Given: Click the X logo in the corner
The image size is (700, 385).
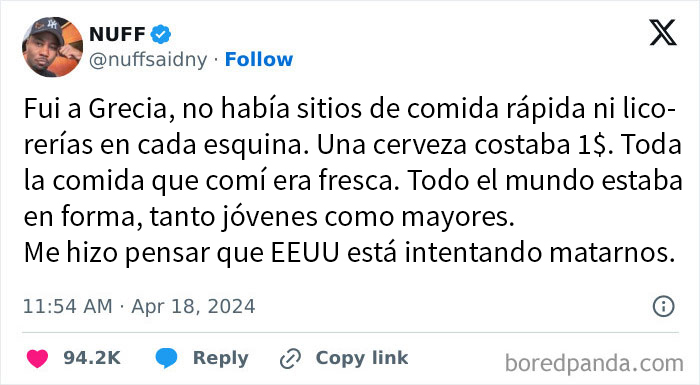Looking at the screenshot, I should point(663,33).
